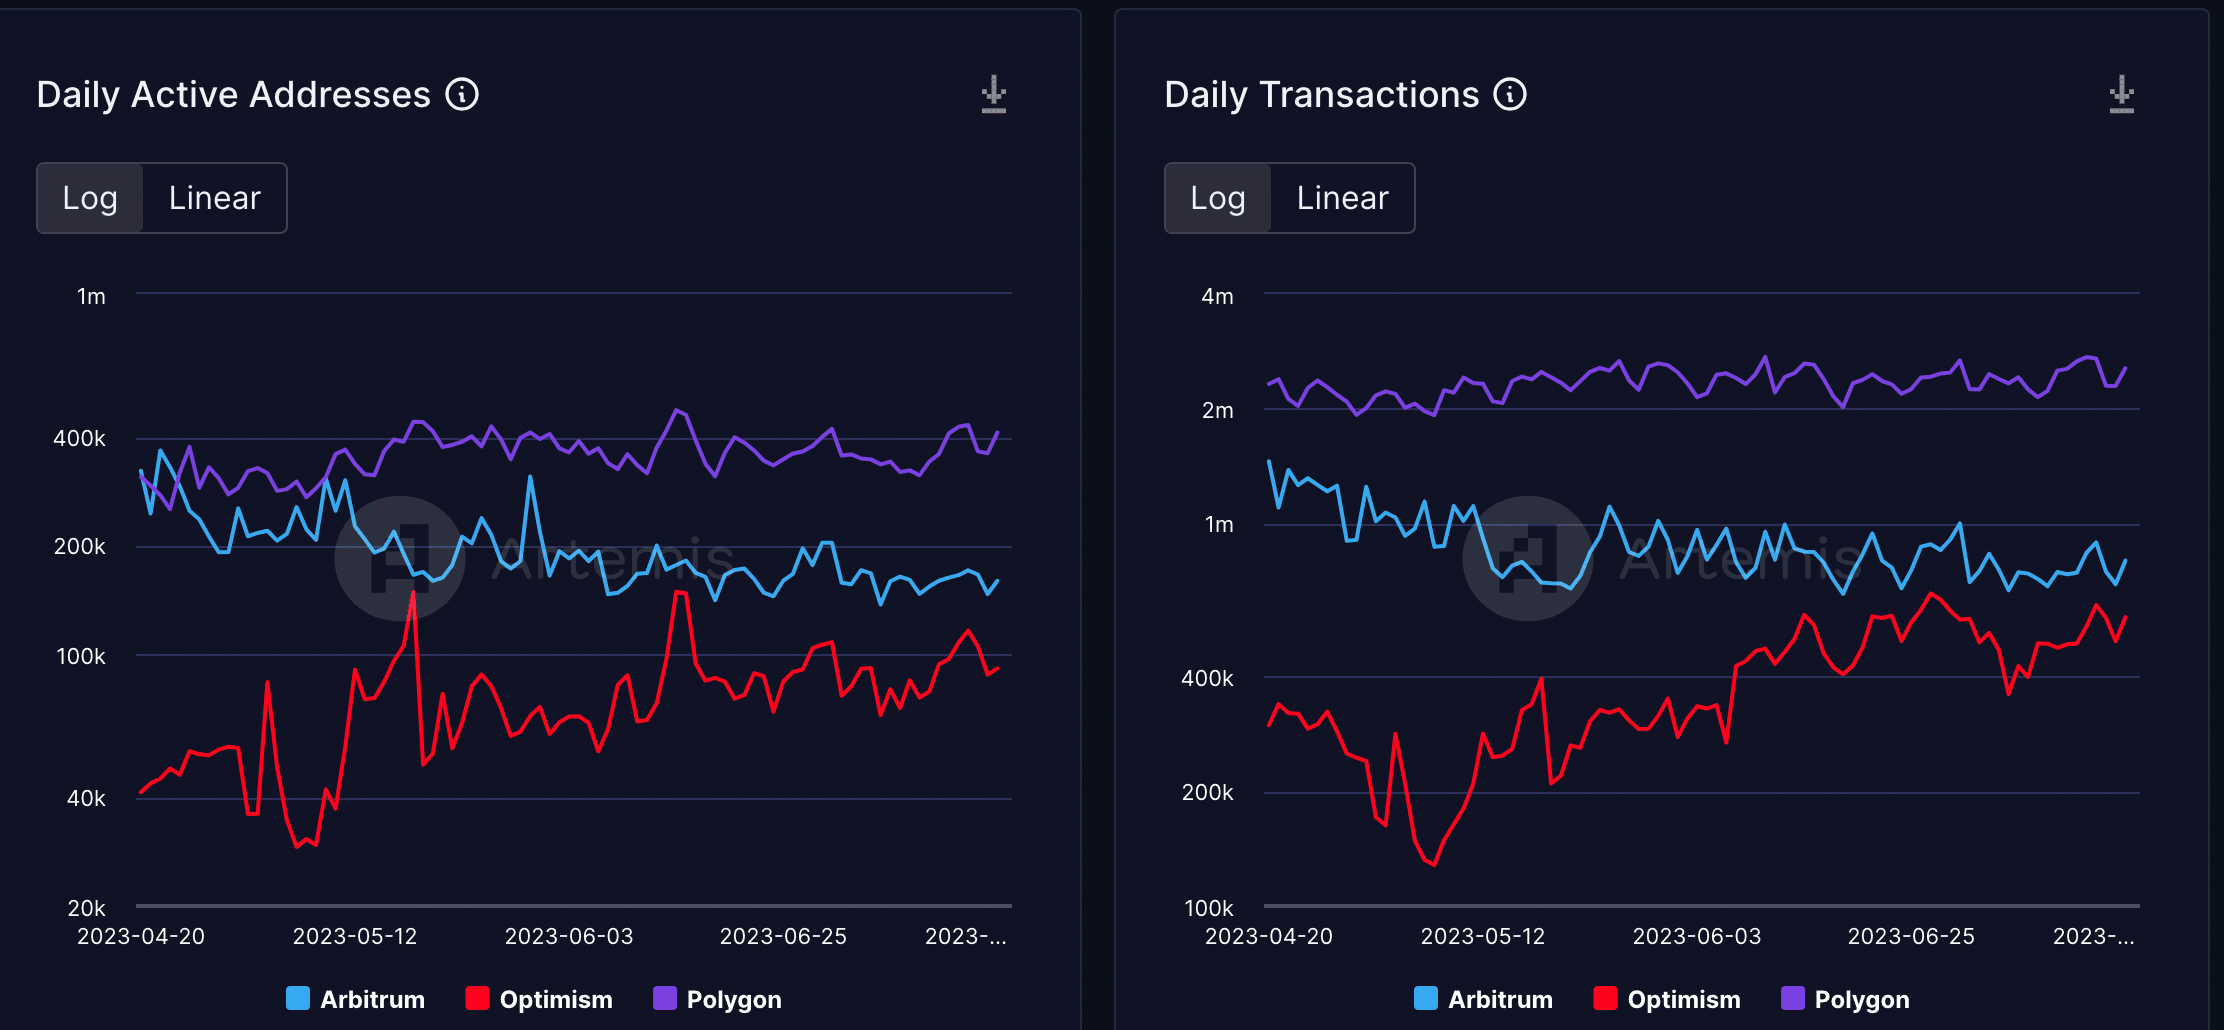Click truncated 2023-... date on Daily Transactions axis
This screenshot has height=1030, width=2224.
(2094, 937)
